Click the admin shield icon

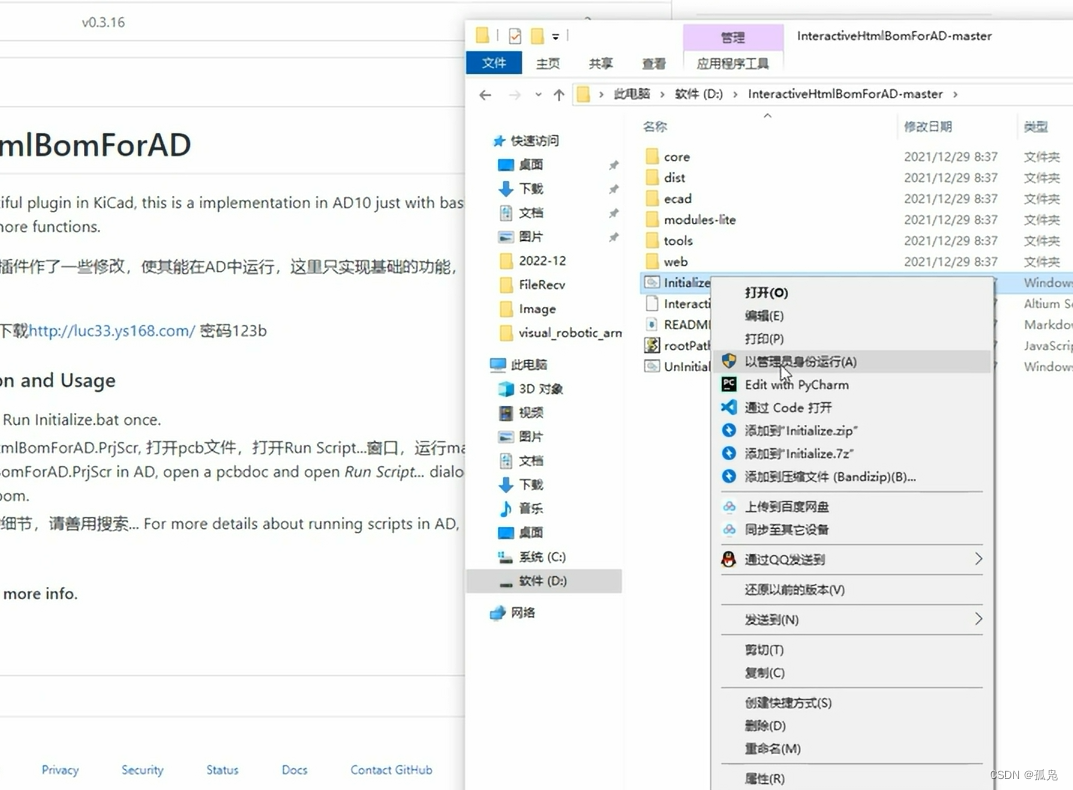tap(729, 361)
